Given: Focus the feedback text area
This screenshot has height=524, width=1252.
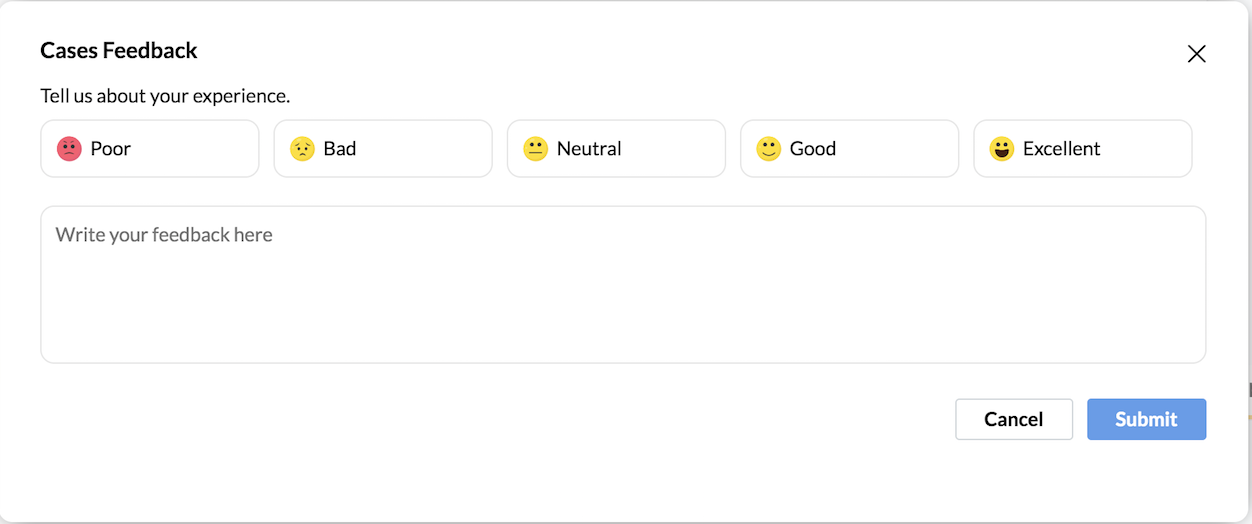Looking at the screenshot, I should click(x=623, y=285).
